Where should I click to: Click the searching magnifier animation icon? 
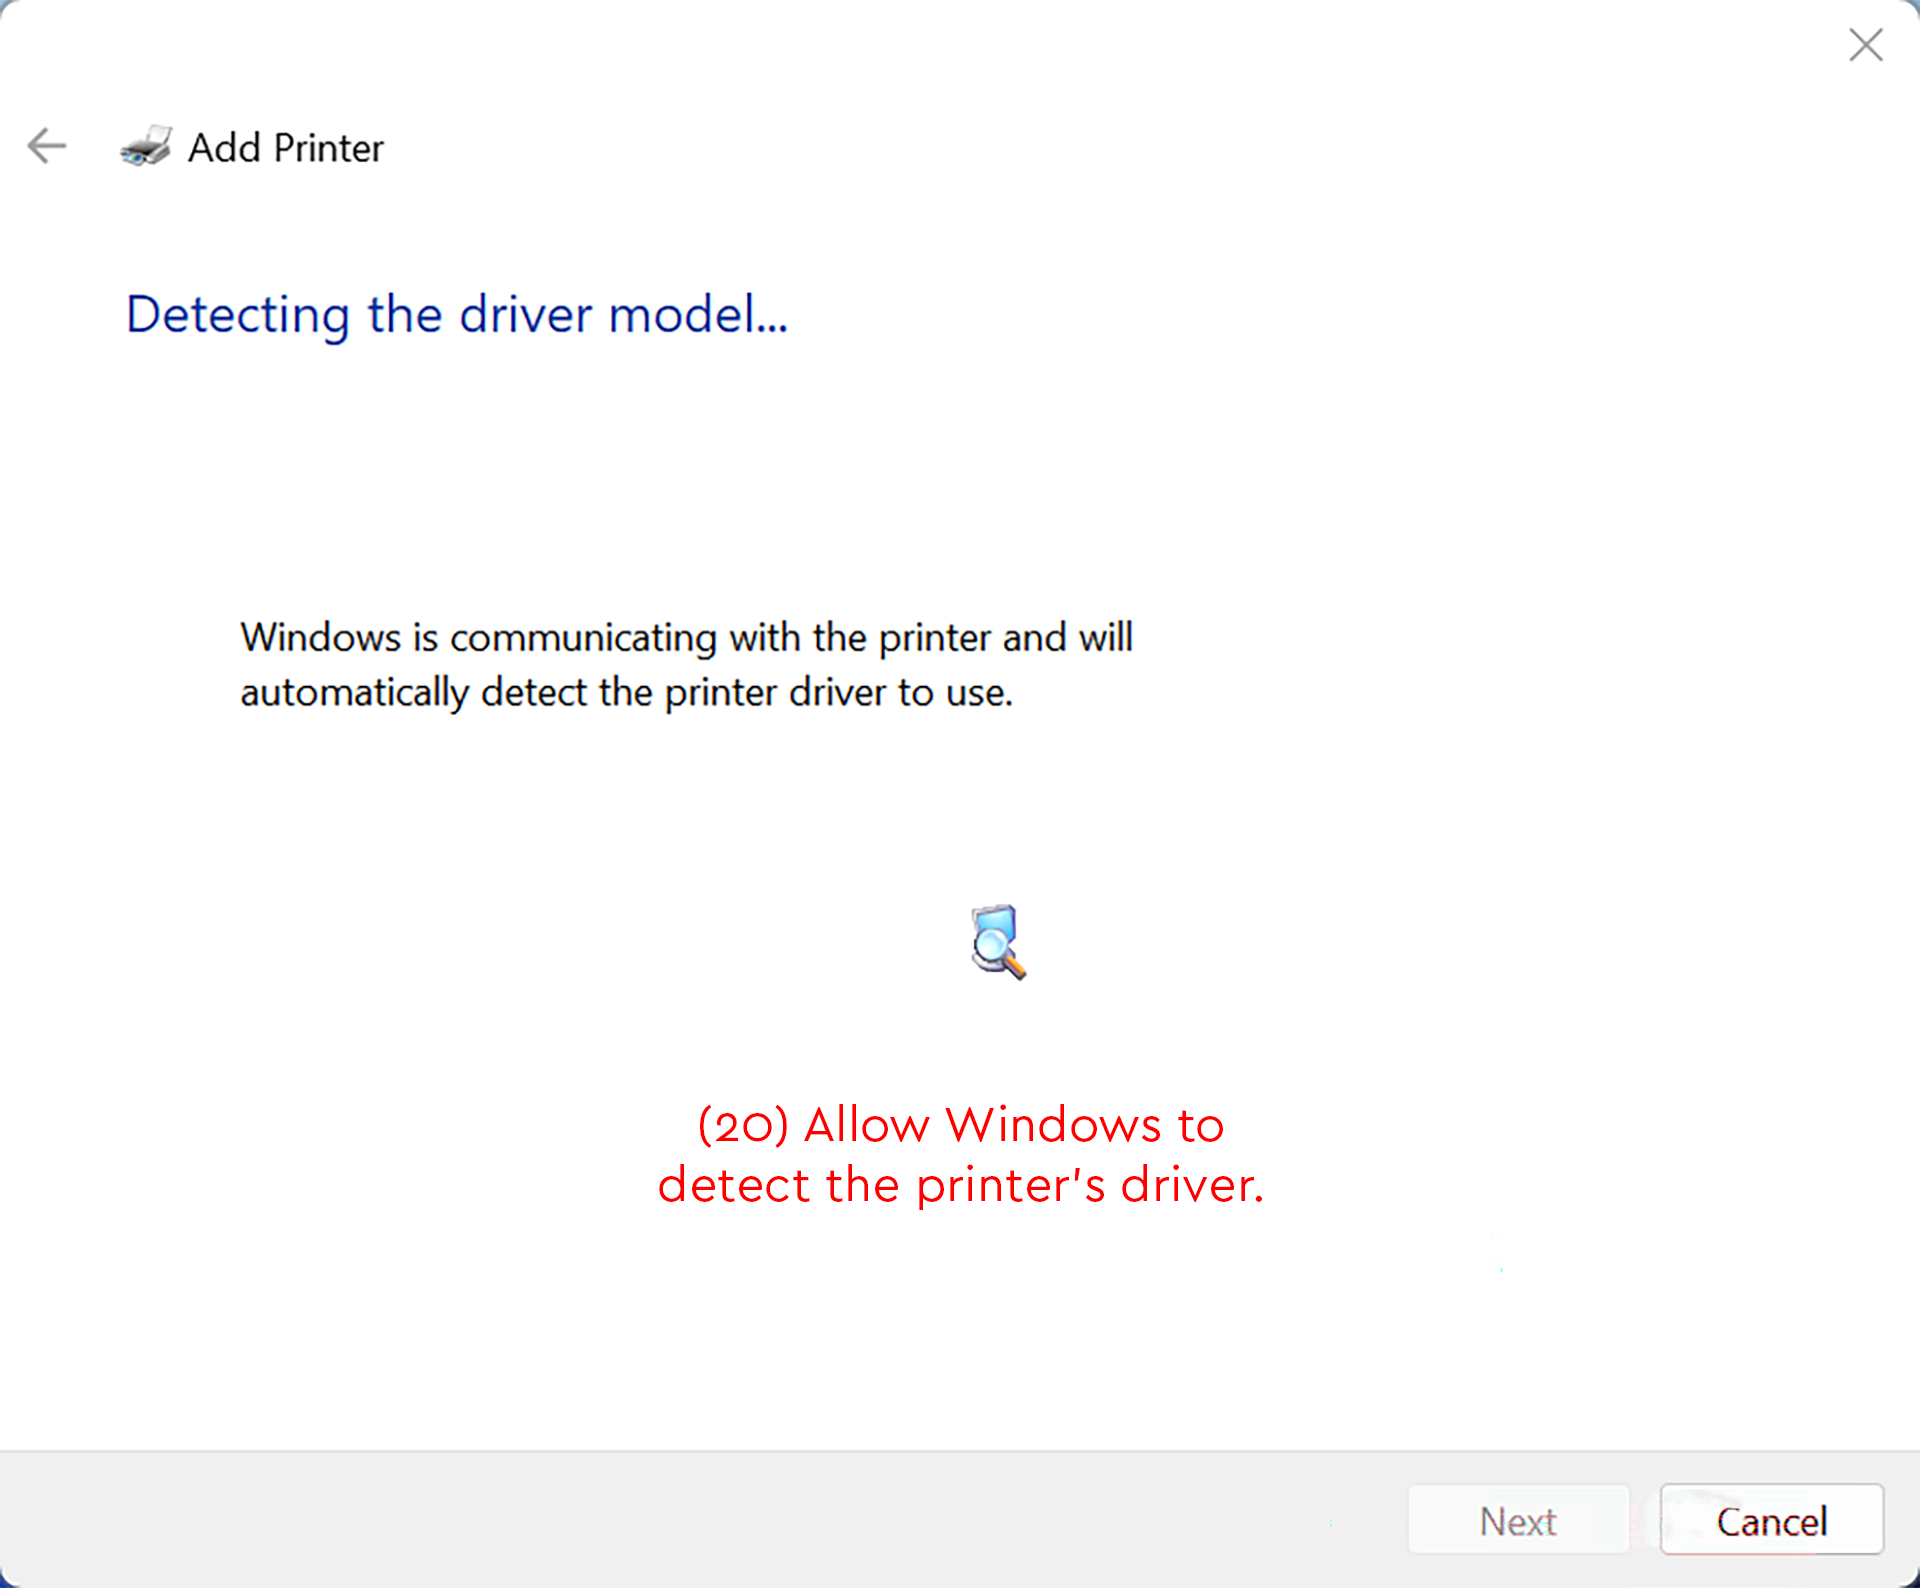click(x=998, y=942)
